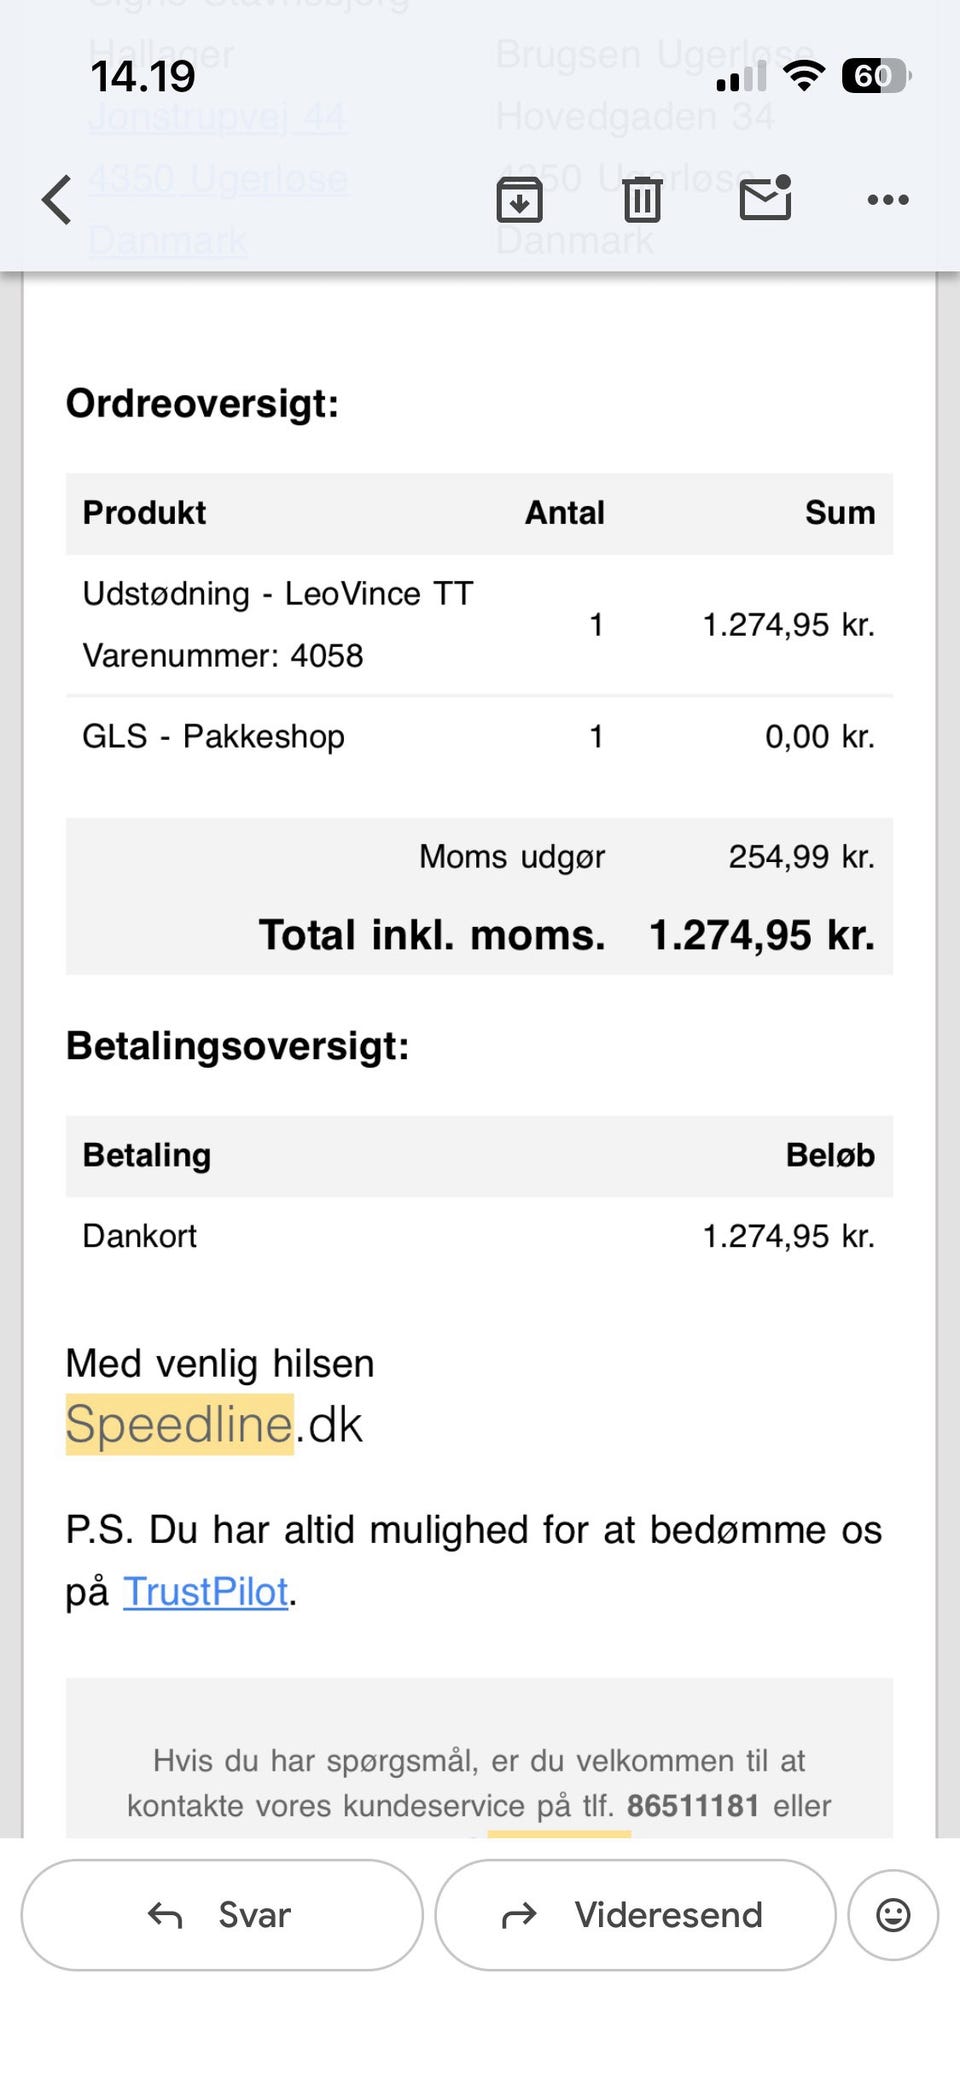Tap the Jonstrupvej 44 address link
960x2079 pixels.
pyautogui.click(x=217, y=117)
